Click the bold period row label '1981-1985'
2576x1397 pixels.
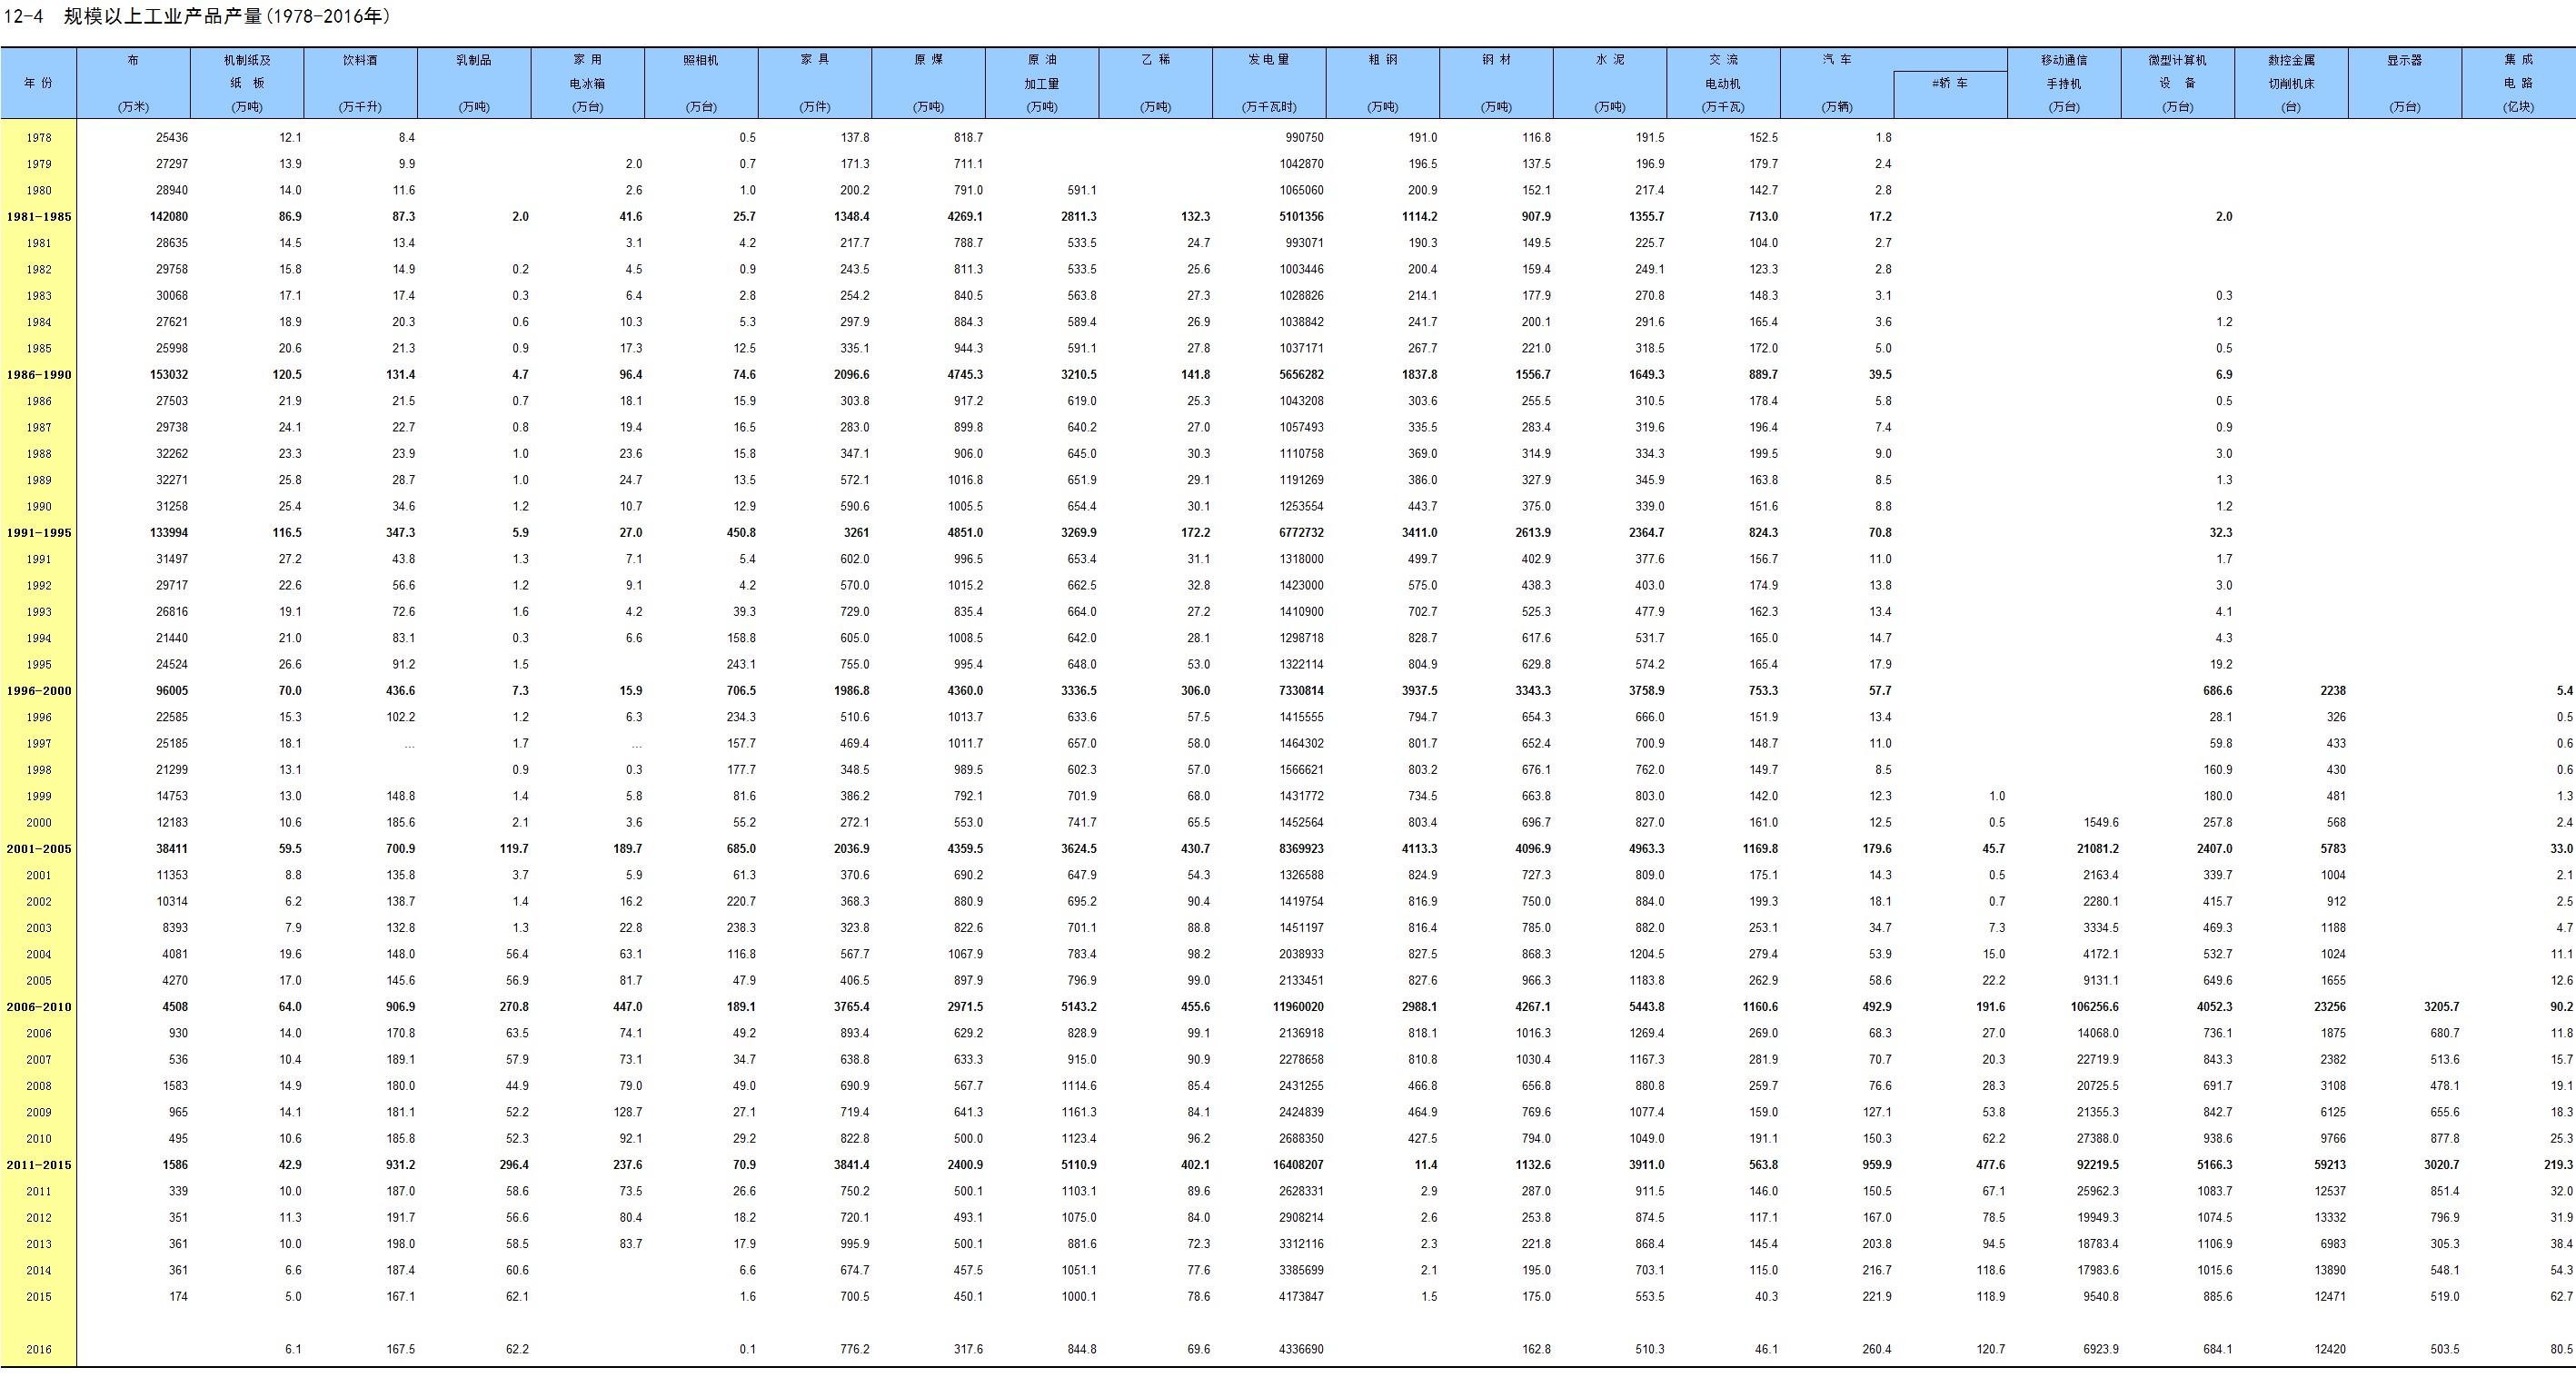coord(38,217)
